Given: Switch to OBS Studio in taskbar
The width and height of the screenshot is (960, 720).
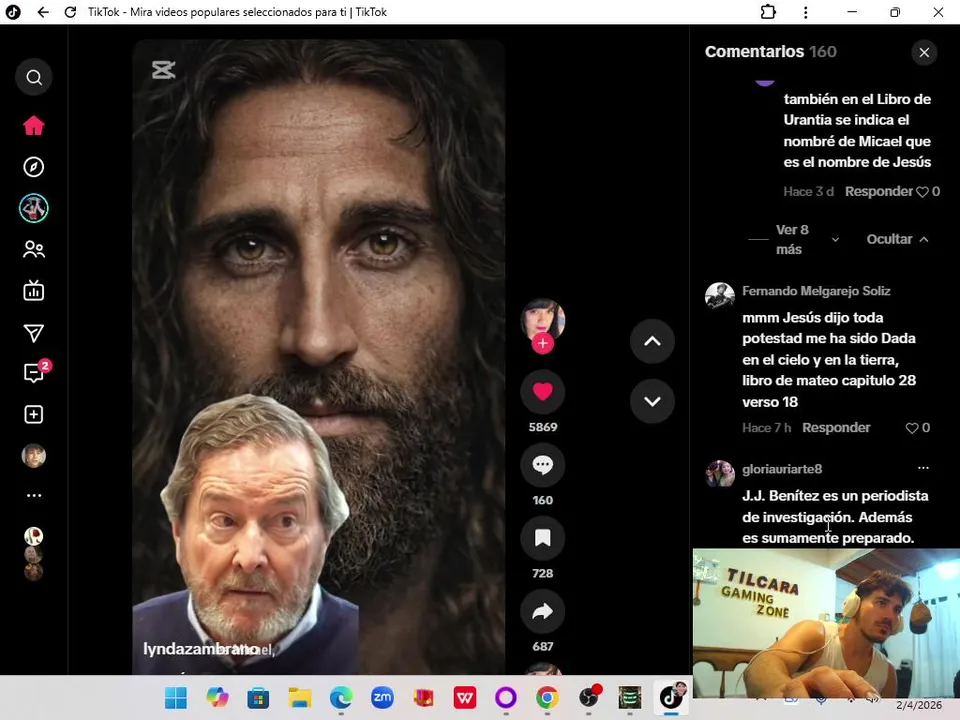Looking at the screenshot, I should click(590, 697).
